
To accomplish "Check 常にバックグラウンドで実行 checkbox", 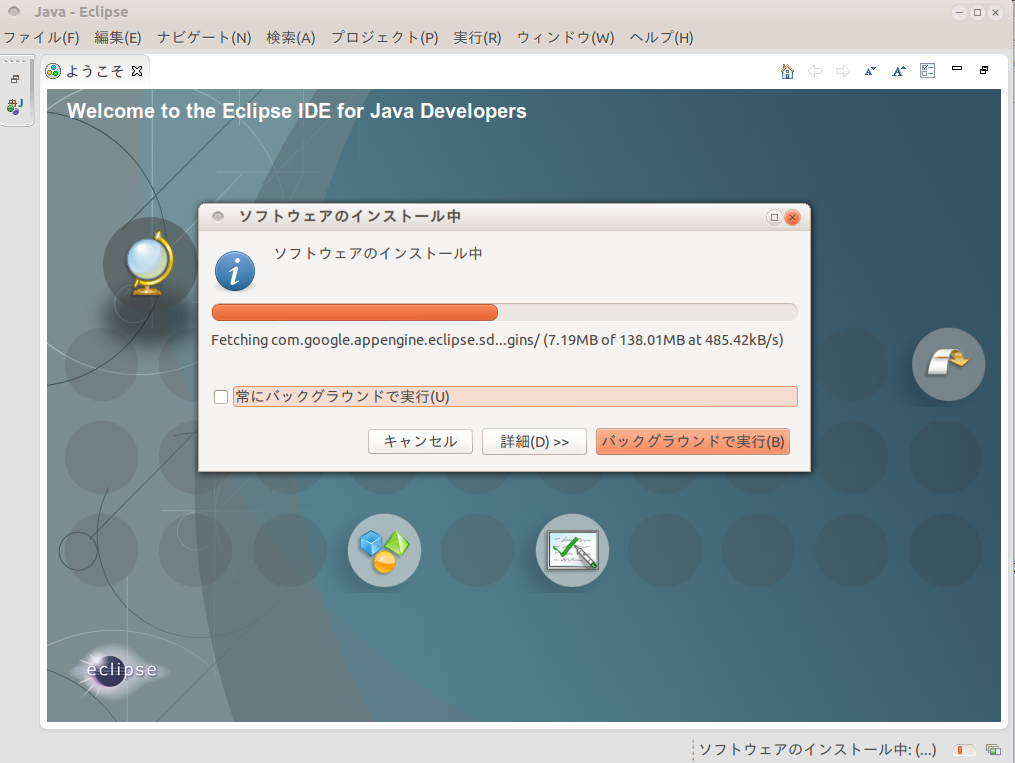I will [221, 397].
